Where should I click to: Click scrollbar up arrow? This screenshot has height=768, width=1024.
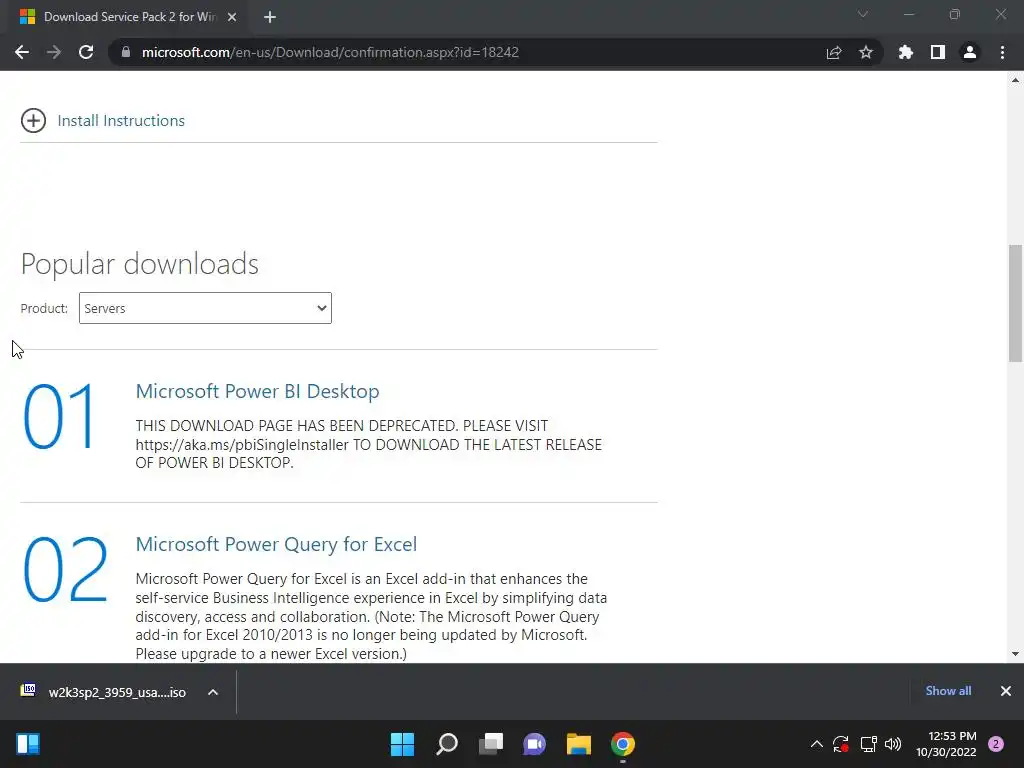(x=1015, y=80)
